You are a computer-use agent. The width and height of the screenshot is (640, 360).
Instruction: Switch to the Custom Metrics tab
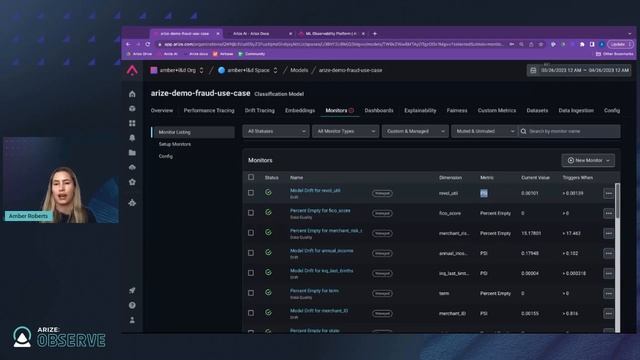click(x=497, y=111)
